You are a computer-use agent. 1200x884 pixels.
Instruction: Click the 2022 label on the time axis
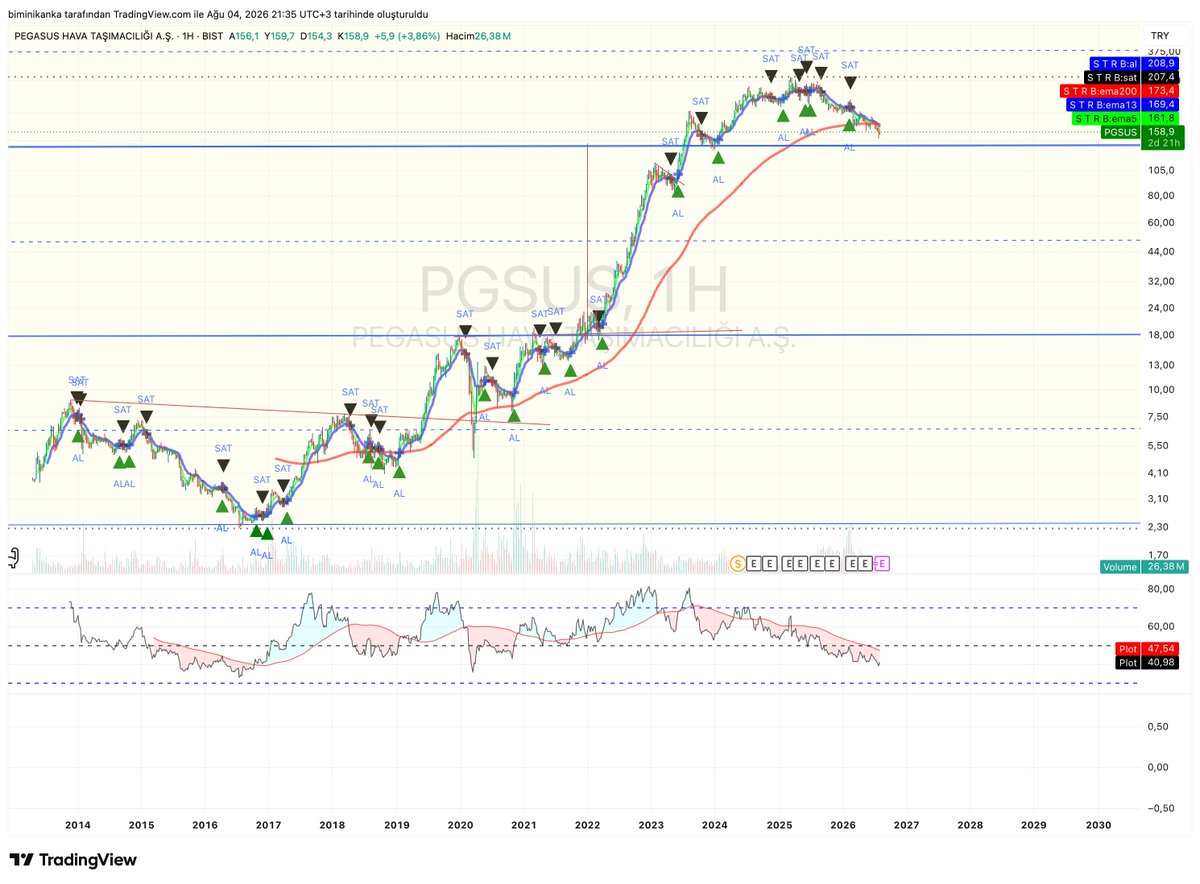pyautogui.click(x=587, y=825)
